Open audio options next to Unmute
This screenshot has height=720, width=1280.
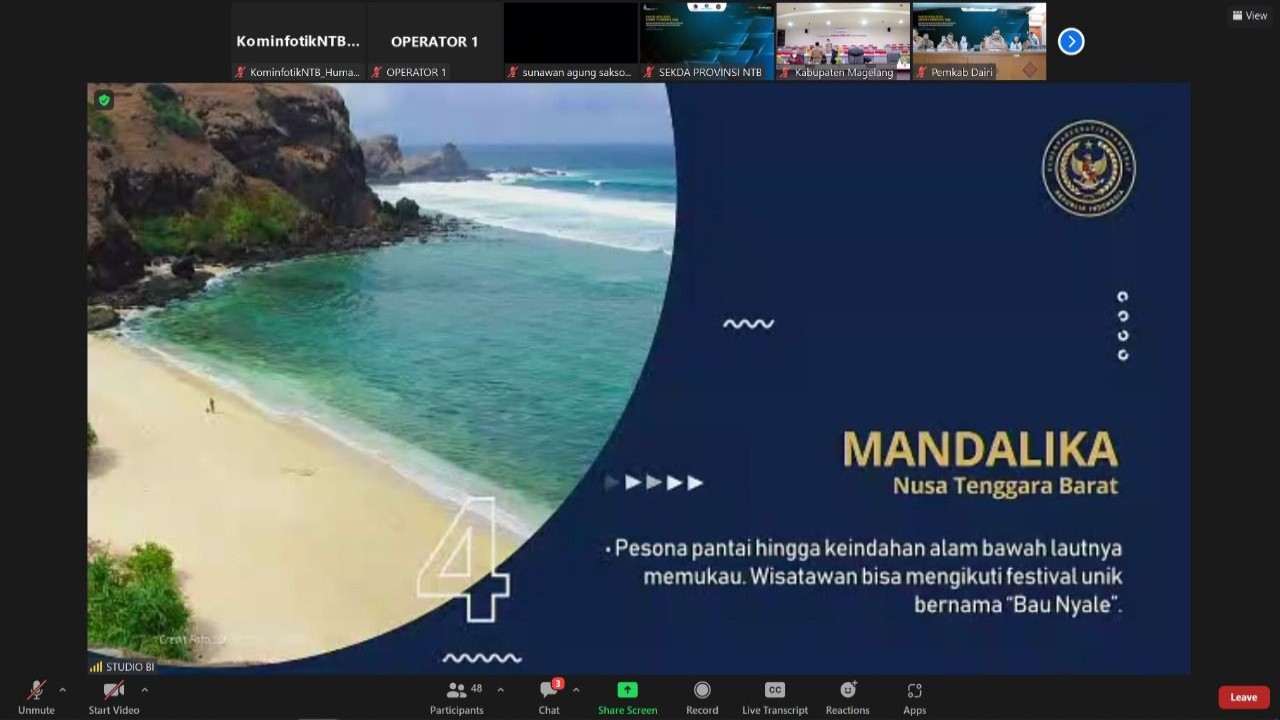[62, 690]
